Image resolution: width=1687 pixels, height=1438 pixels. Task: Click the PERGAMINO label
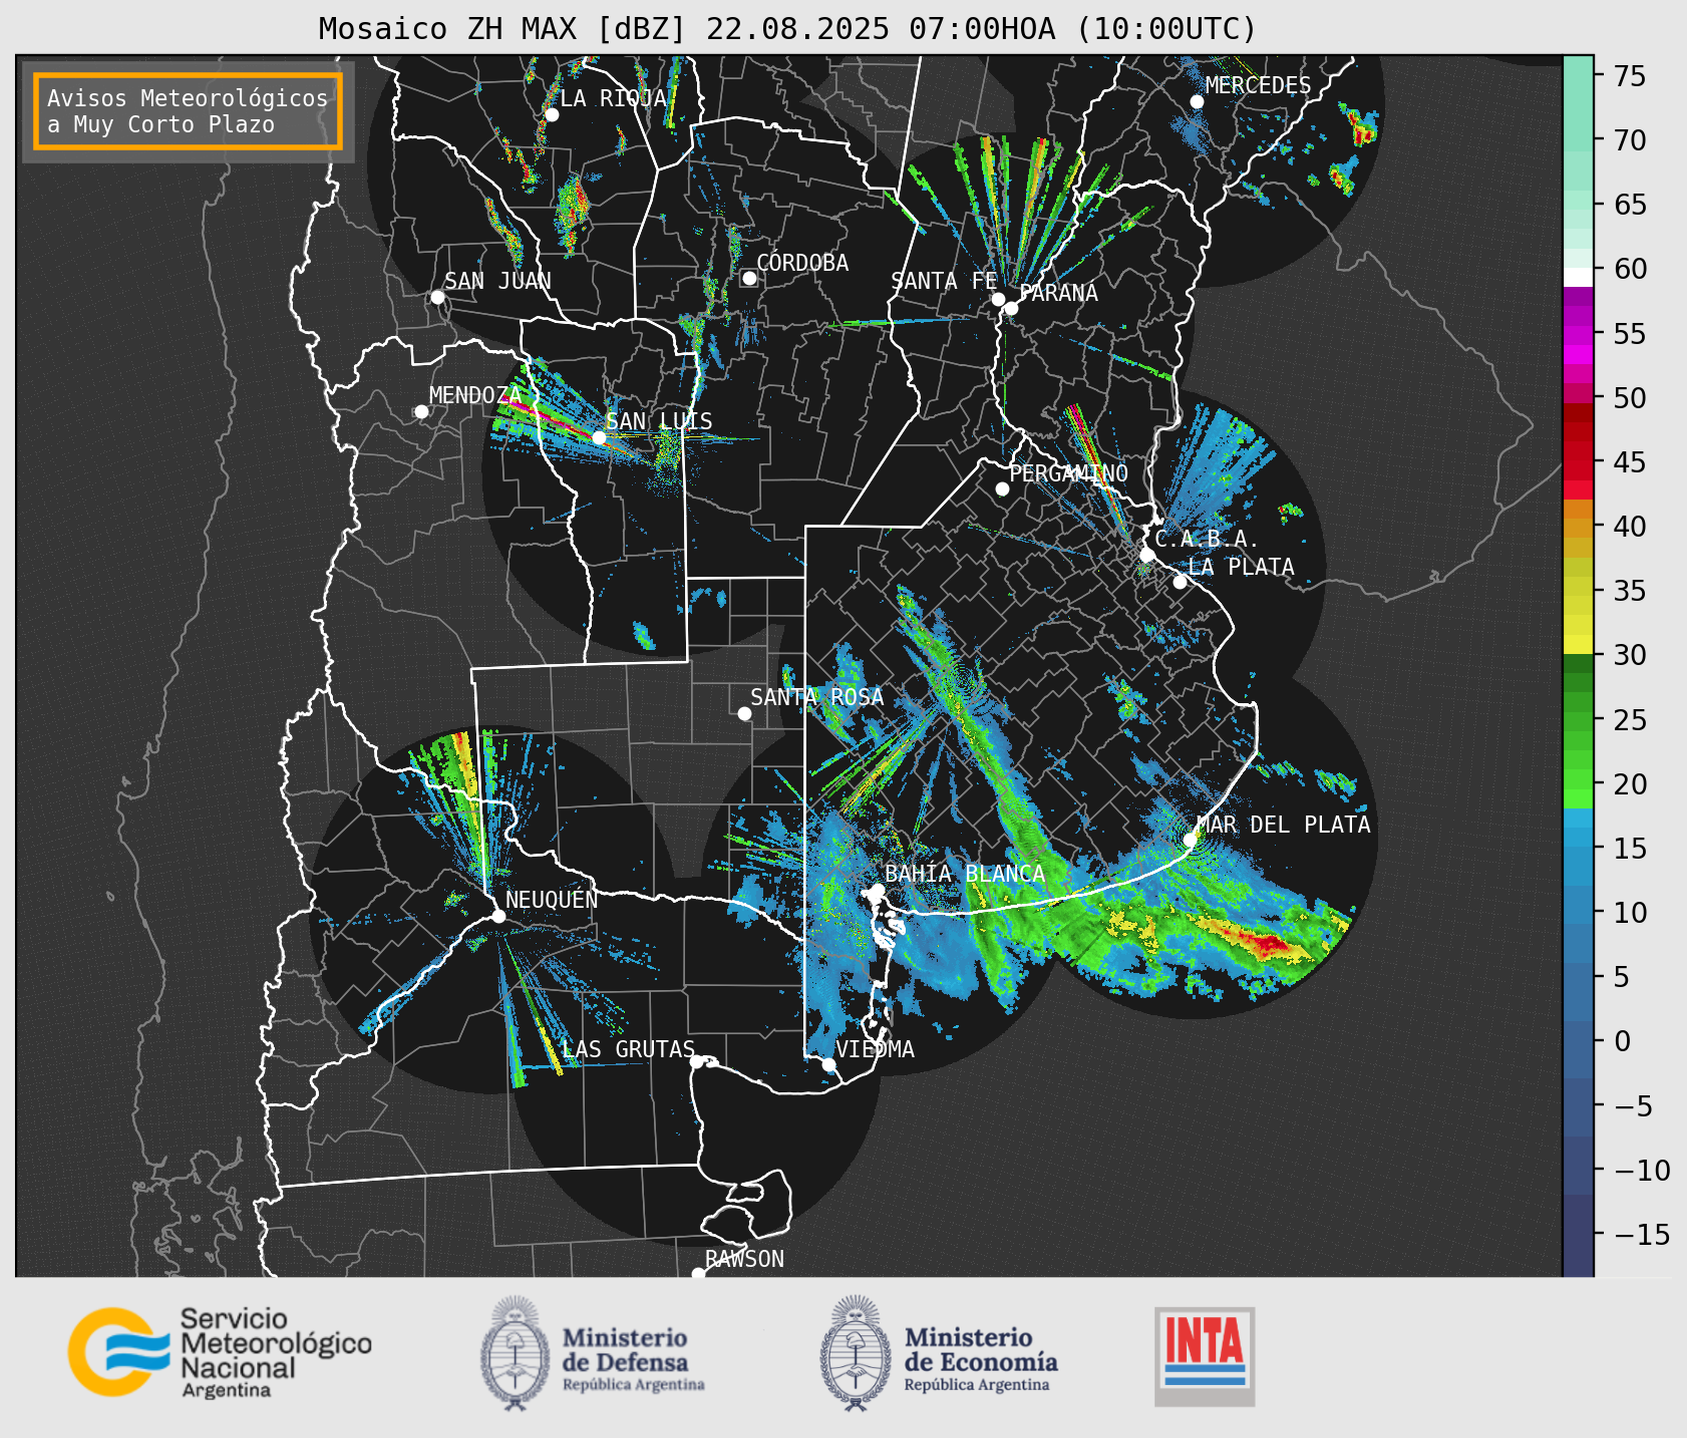[x=1069, y=473]
